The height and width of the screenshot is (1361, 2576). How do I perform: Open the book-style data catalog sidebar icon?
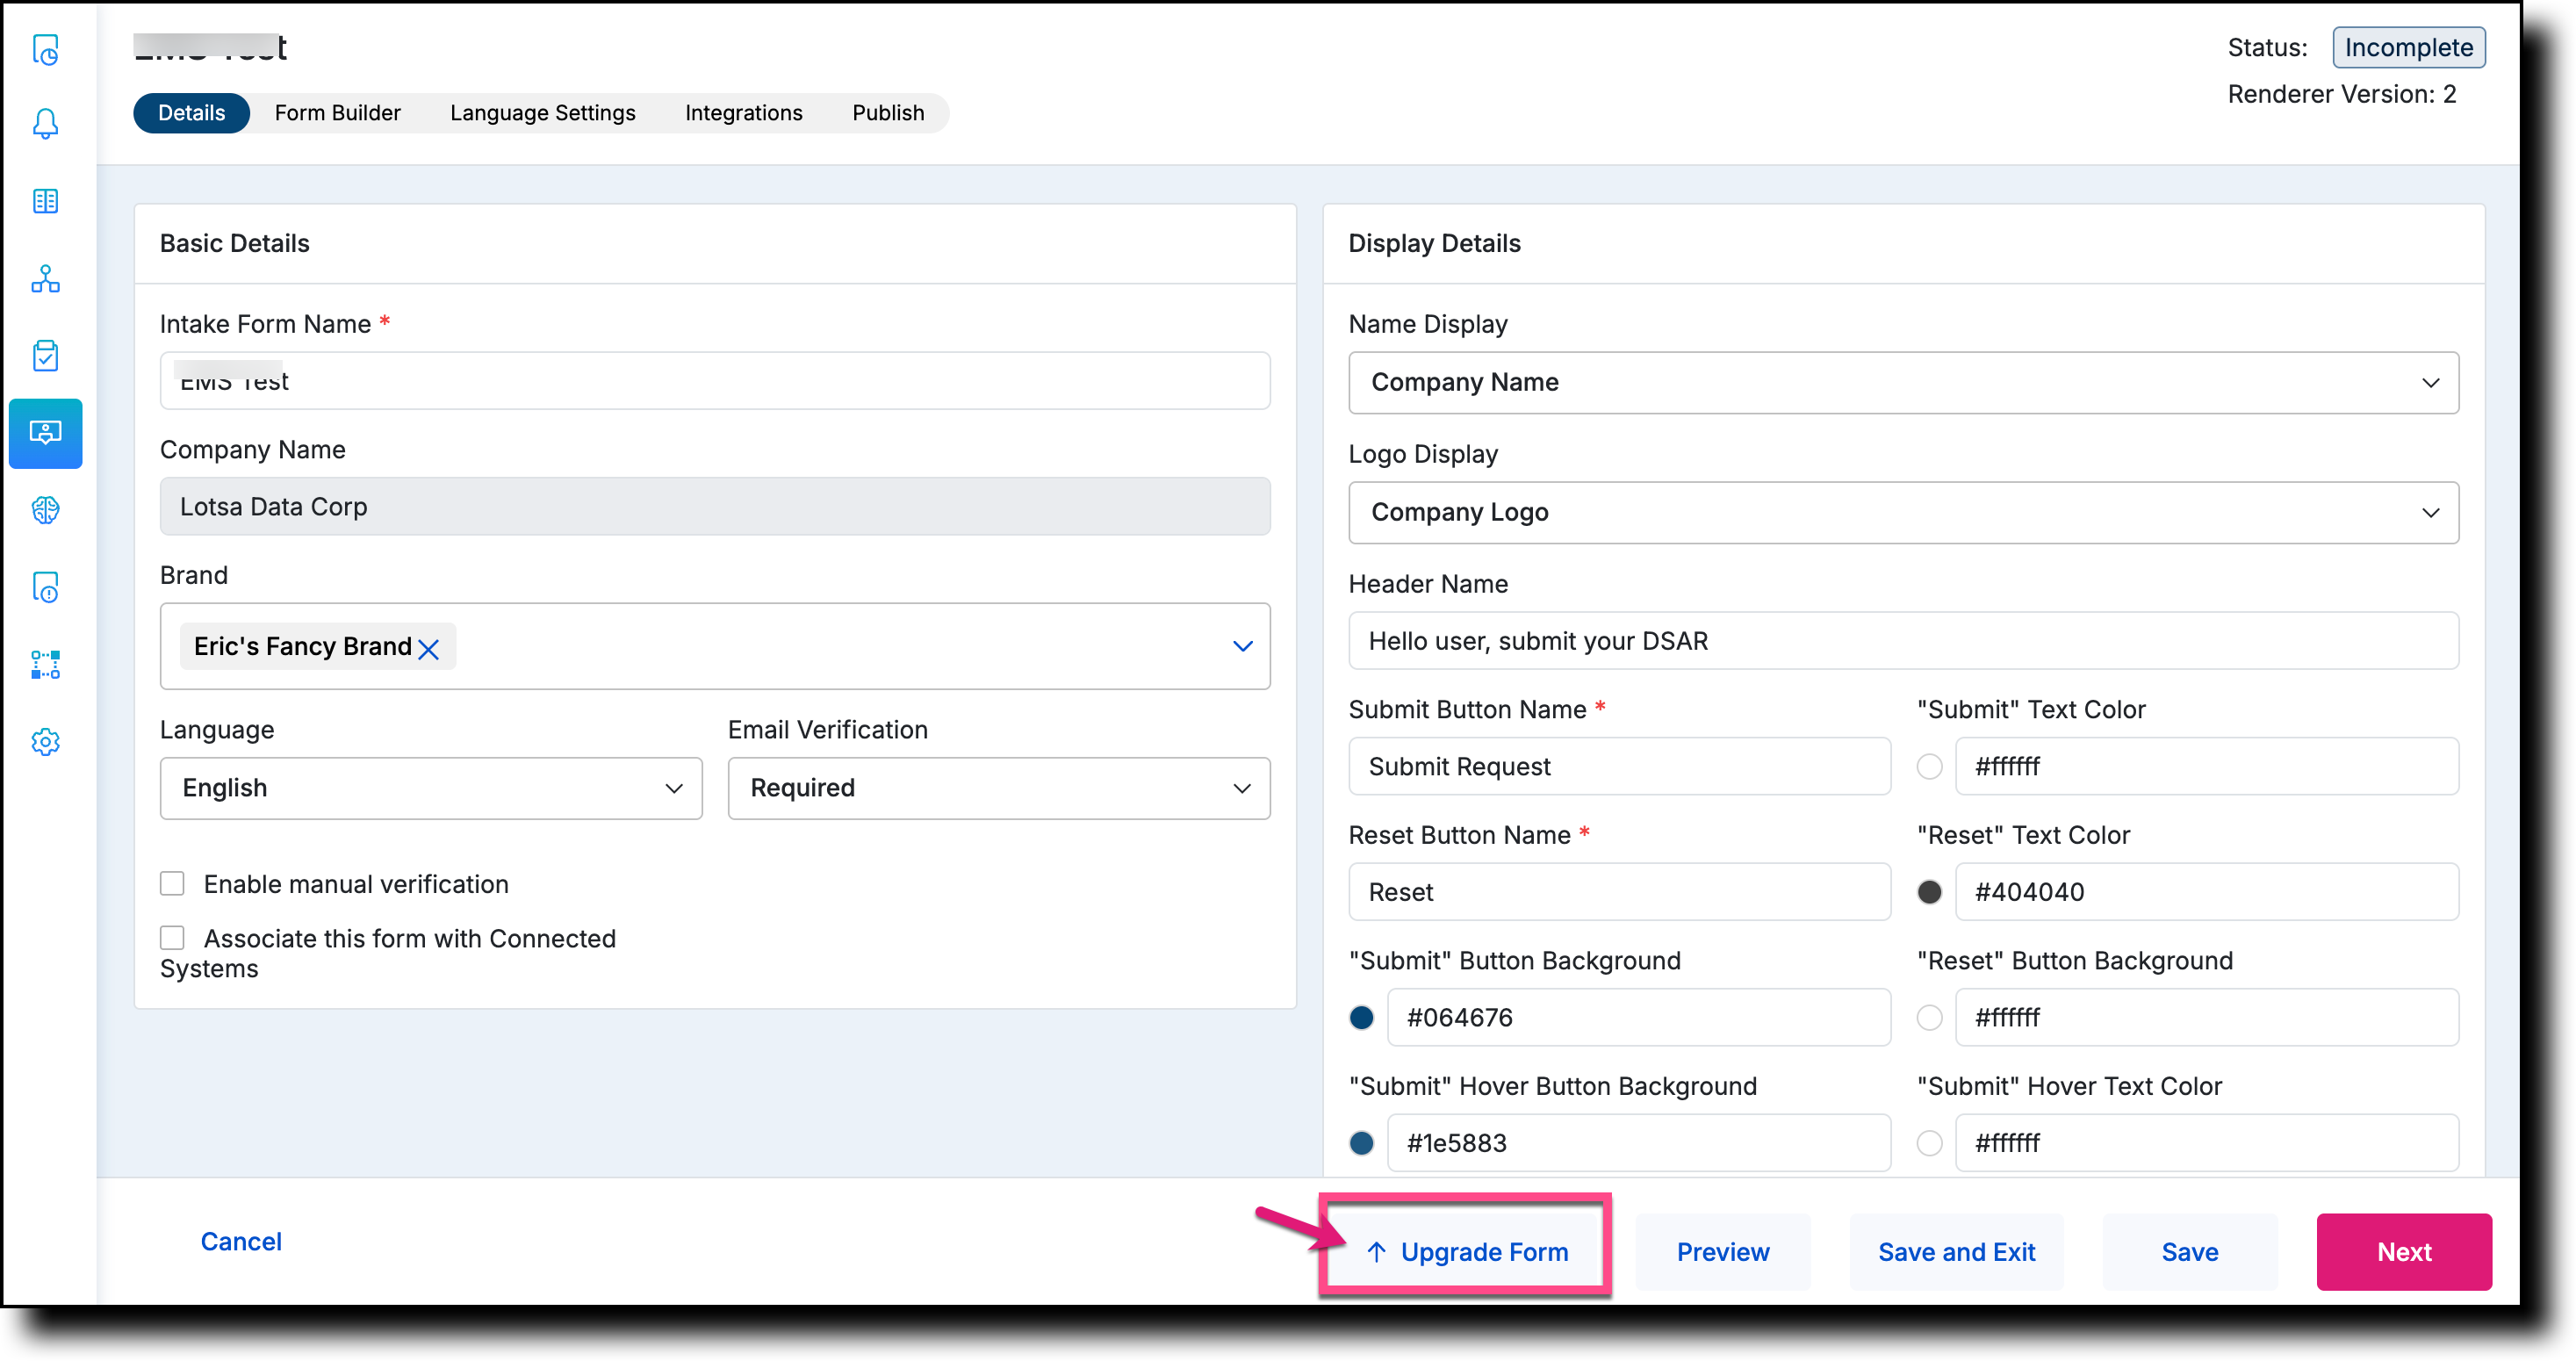46,201
